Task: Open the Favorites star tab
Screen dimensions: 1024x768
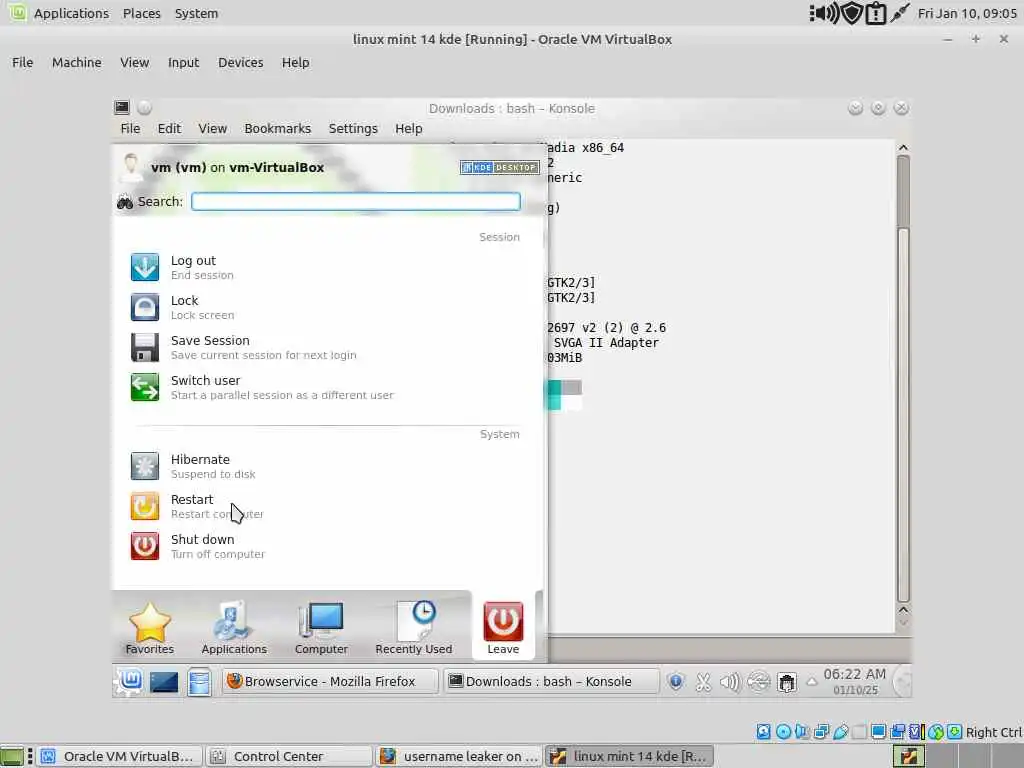Action: [150, 628]
